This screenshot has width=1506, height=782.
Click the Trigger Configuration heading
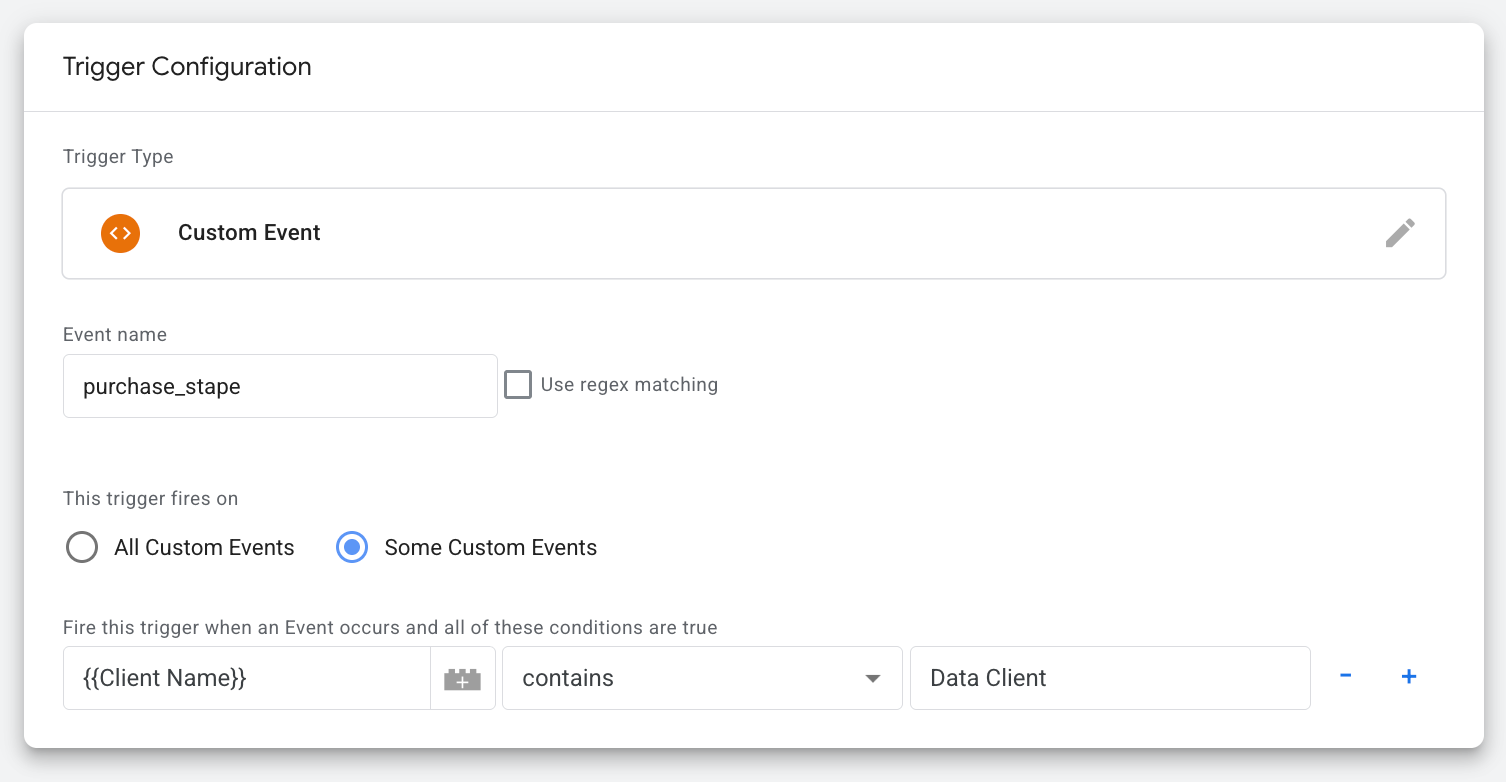(187, 67)
